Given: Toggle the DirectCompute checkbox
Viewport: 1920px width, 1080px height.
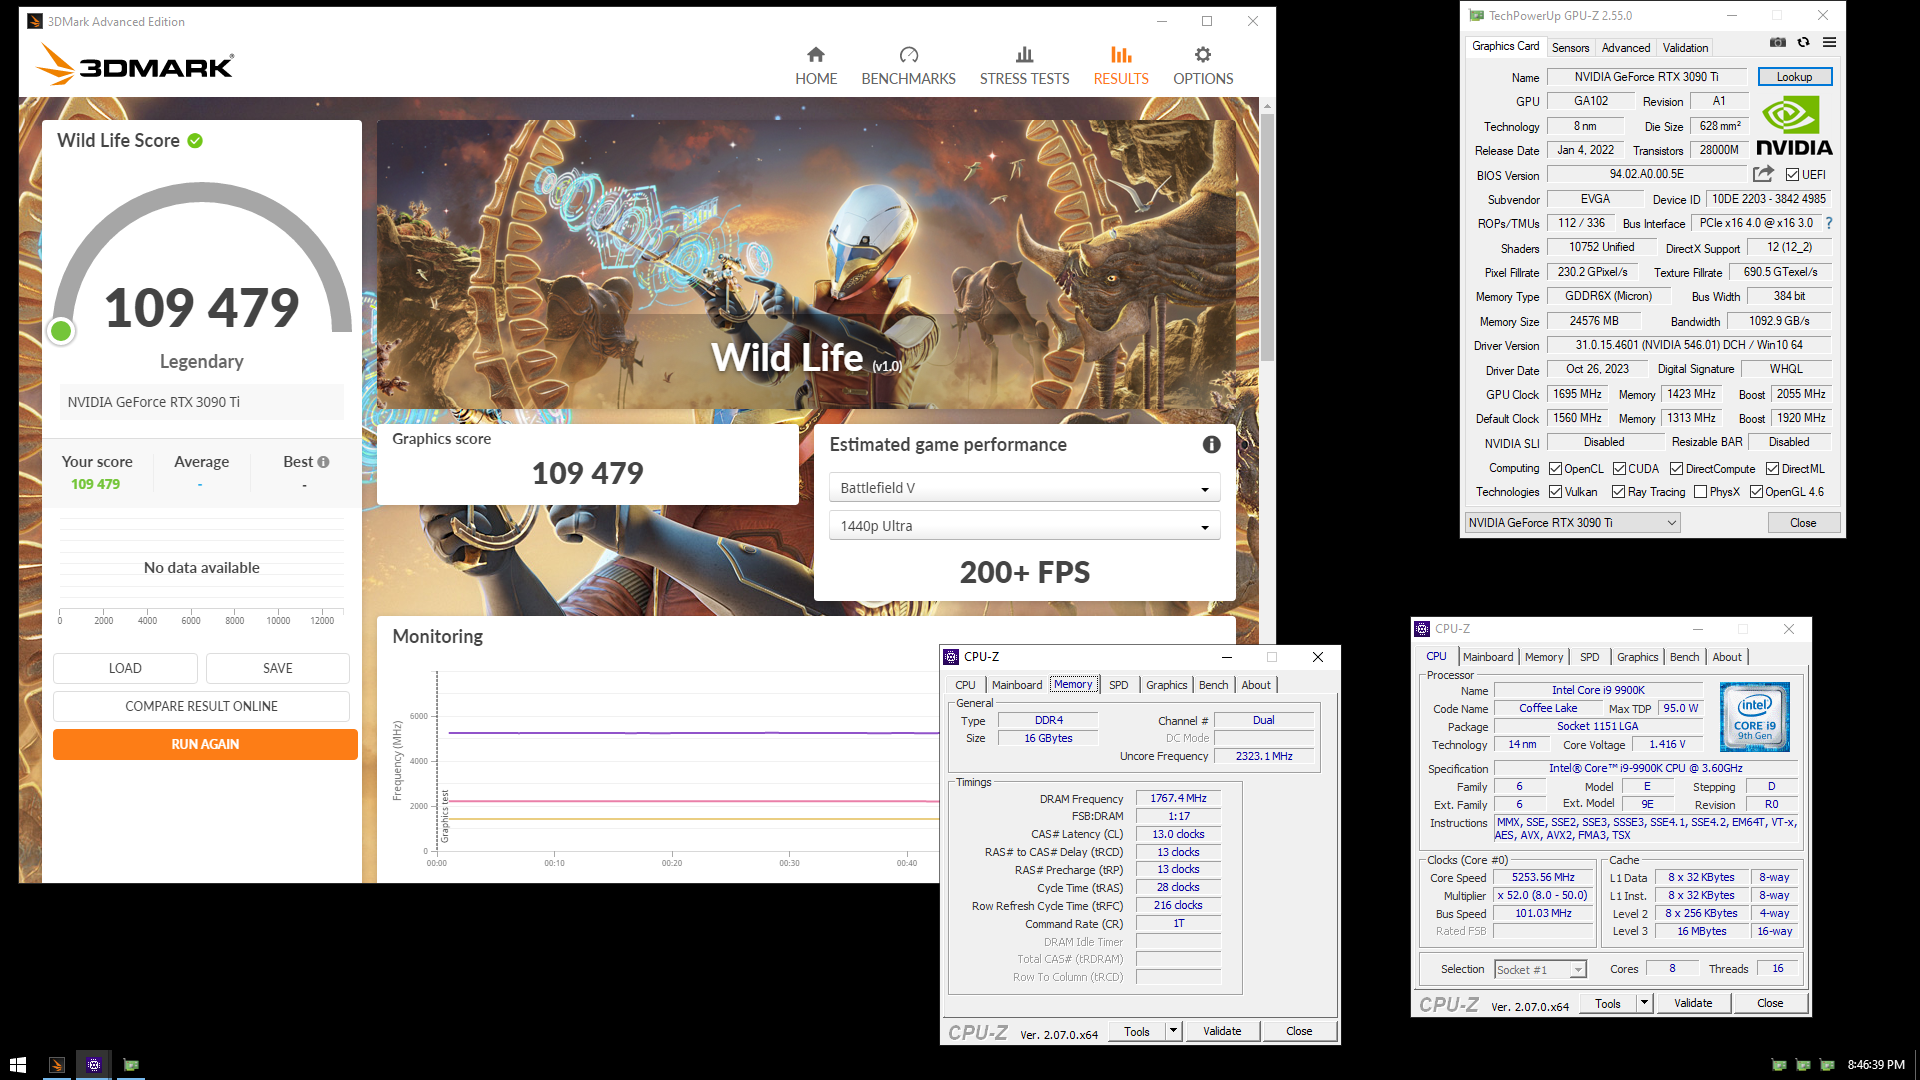Looking at the screenshot, I should point(1676,469).
